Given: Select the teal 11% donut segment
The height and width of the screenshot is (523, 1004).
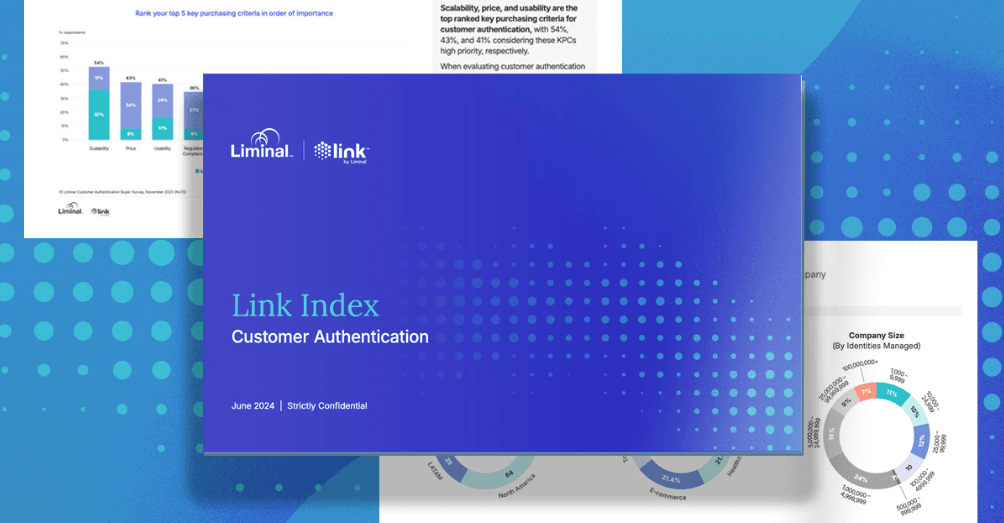Looking at the screenshot, I should (891, 390).
